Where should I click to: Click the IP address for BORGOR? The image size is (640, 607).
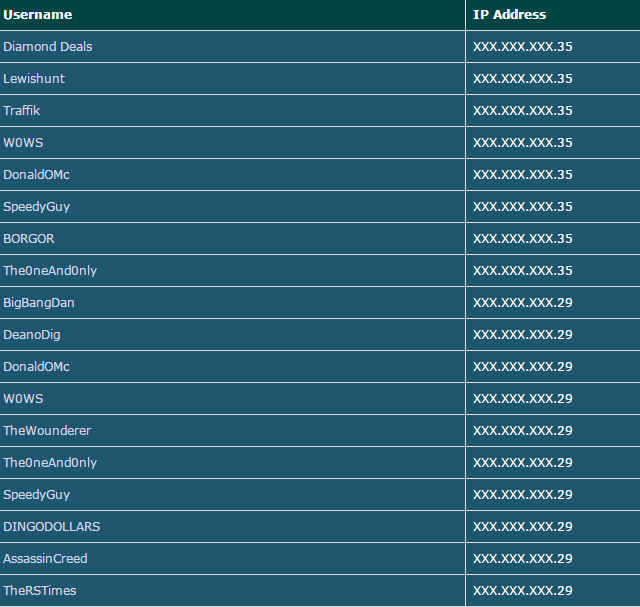pos(523,238)
